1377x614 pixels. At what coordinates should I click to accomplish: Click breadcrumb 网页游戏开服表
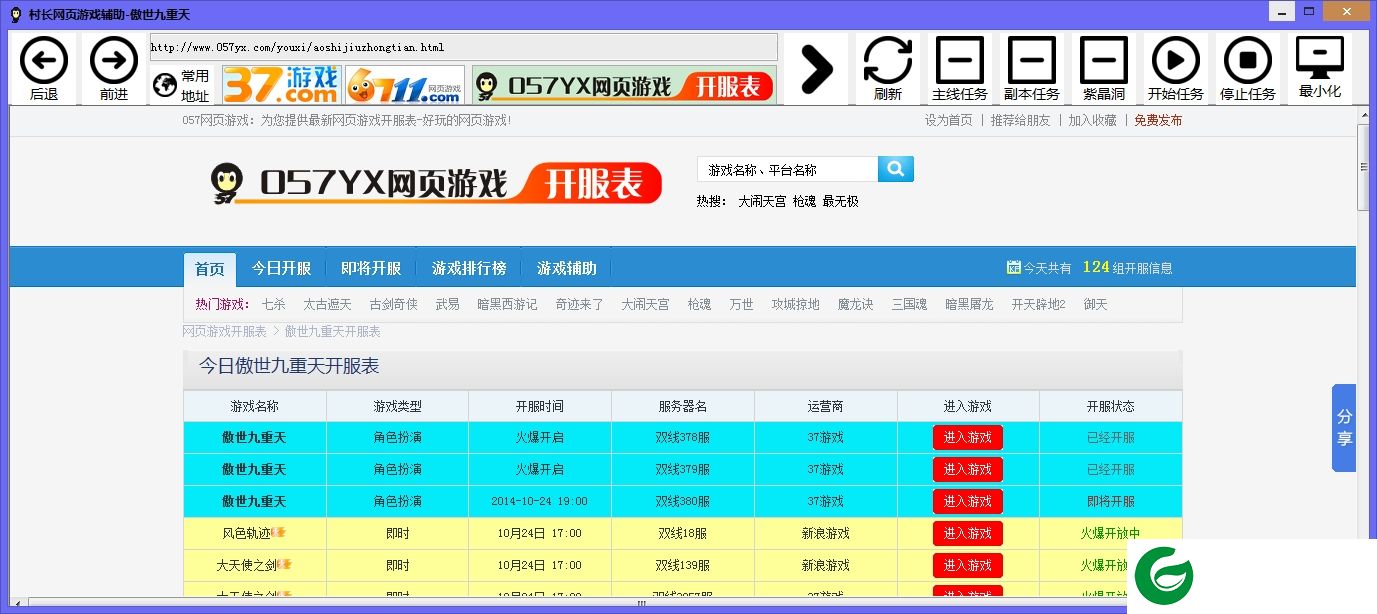225,331
